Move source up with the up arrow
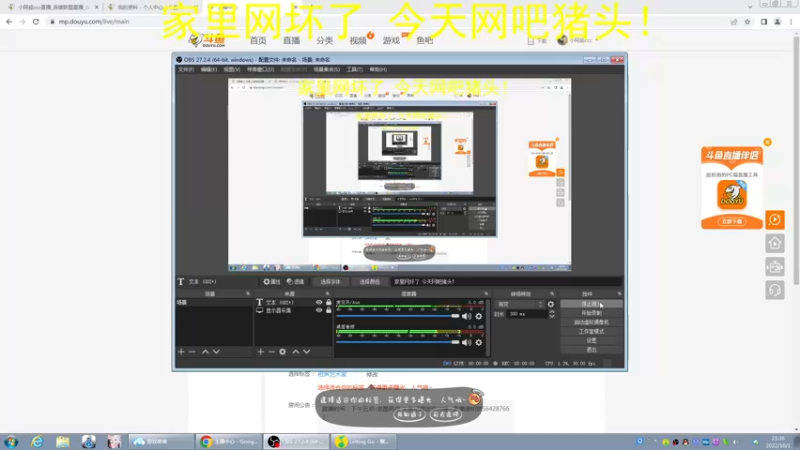 point(295,352)
